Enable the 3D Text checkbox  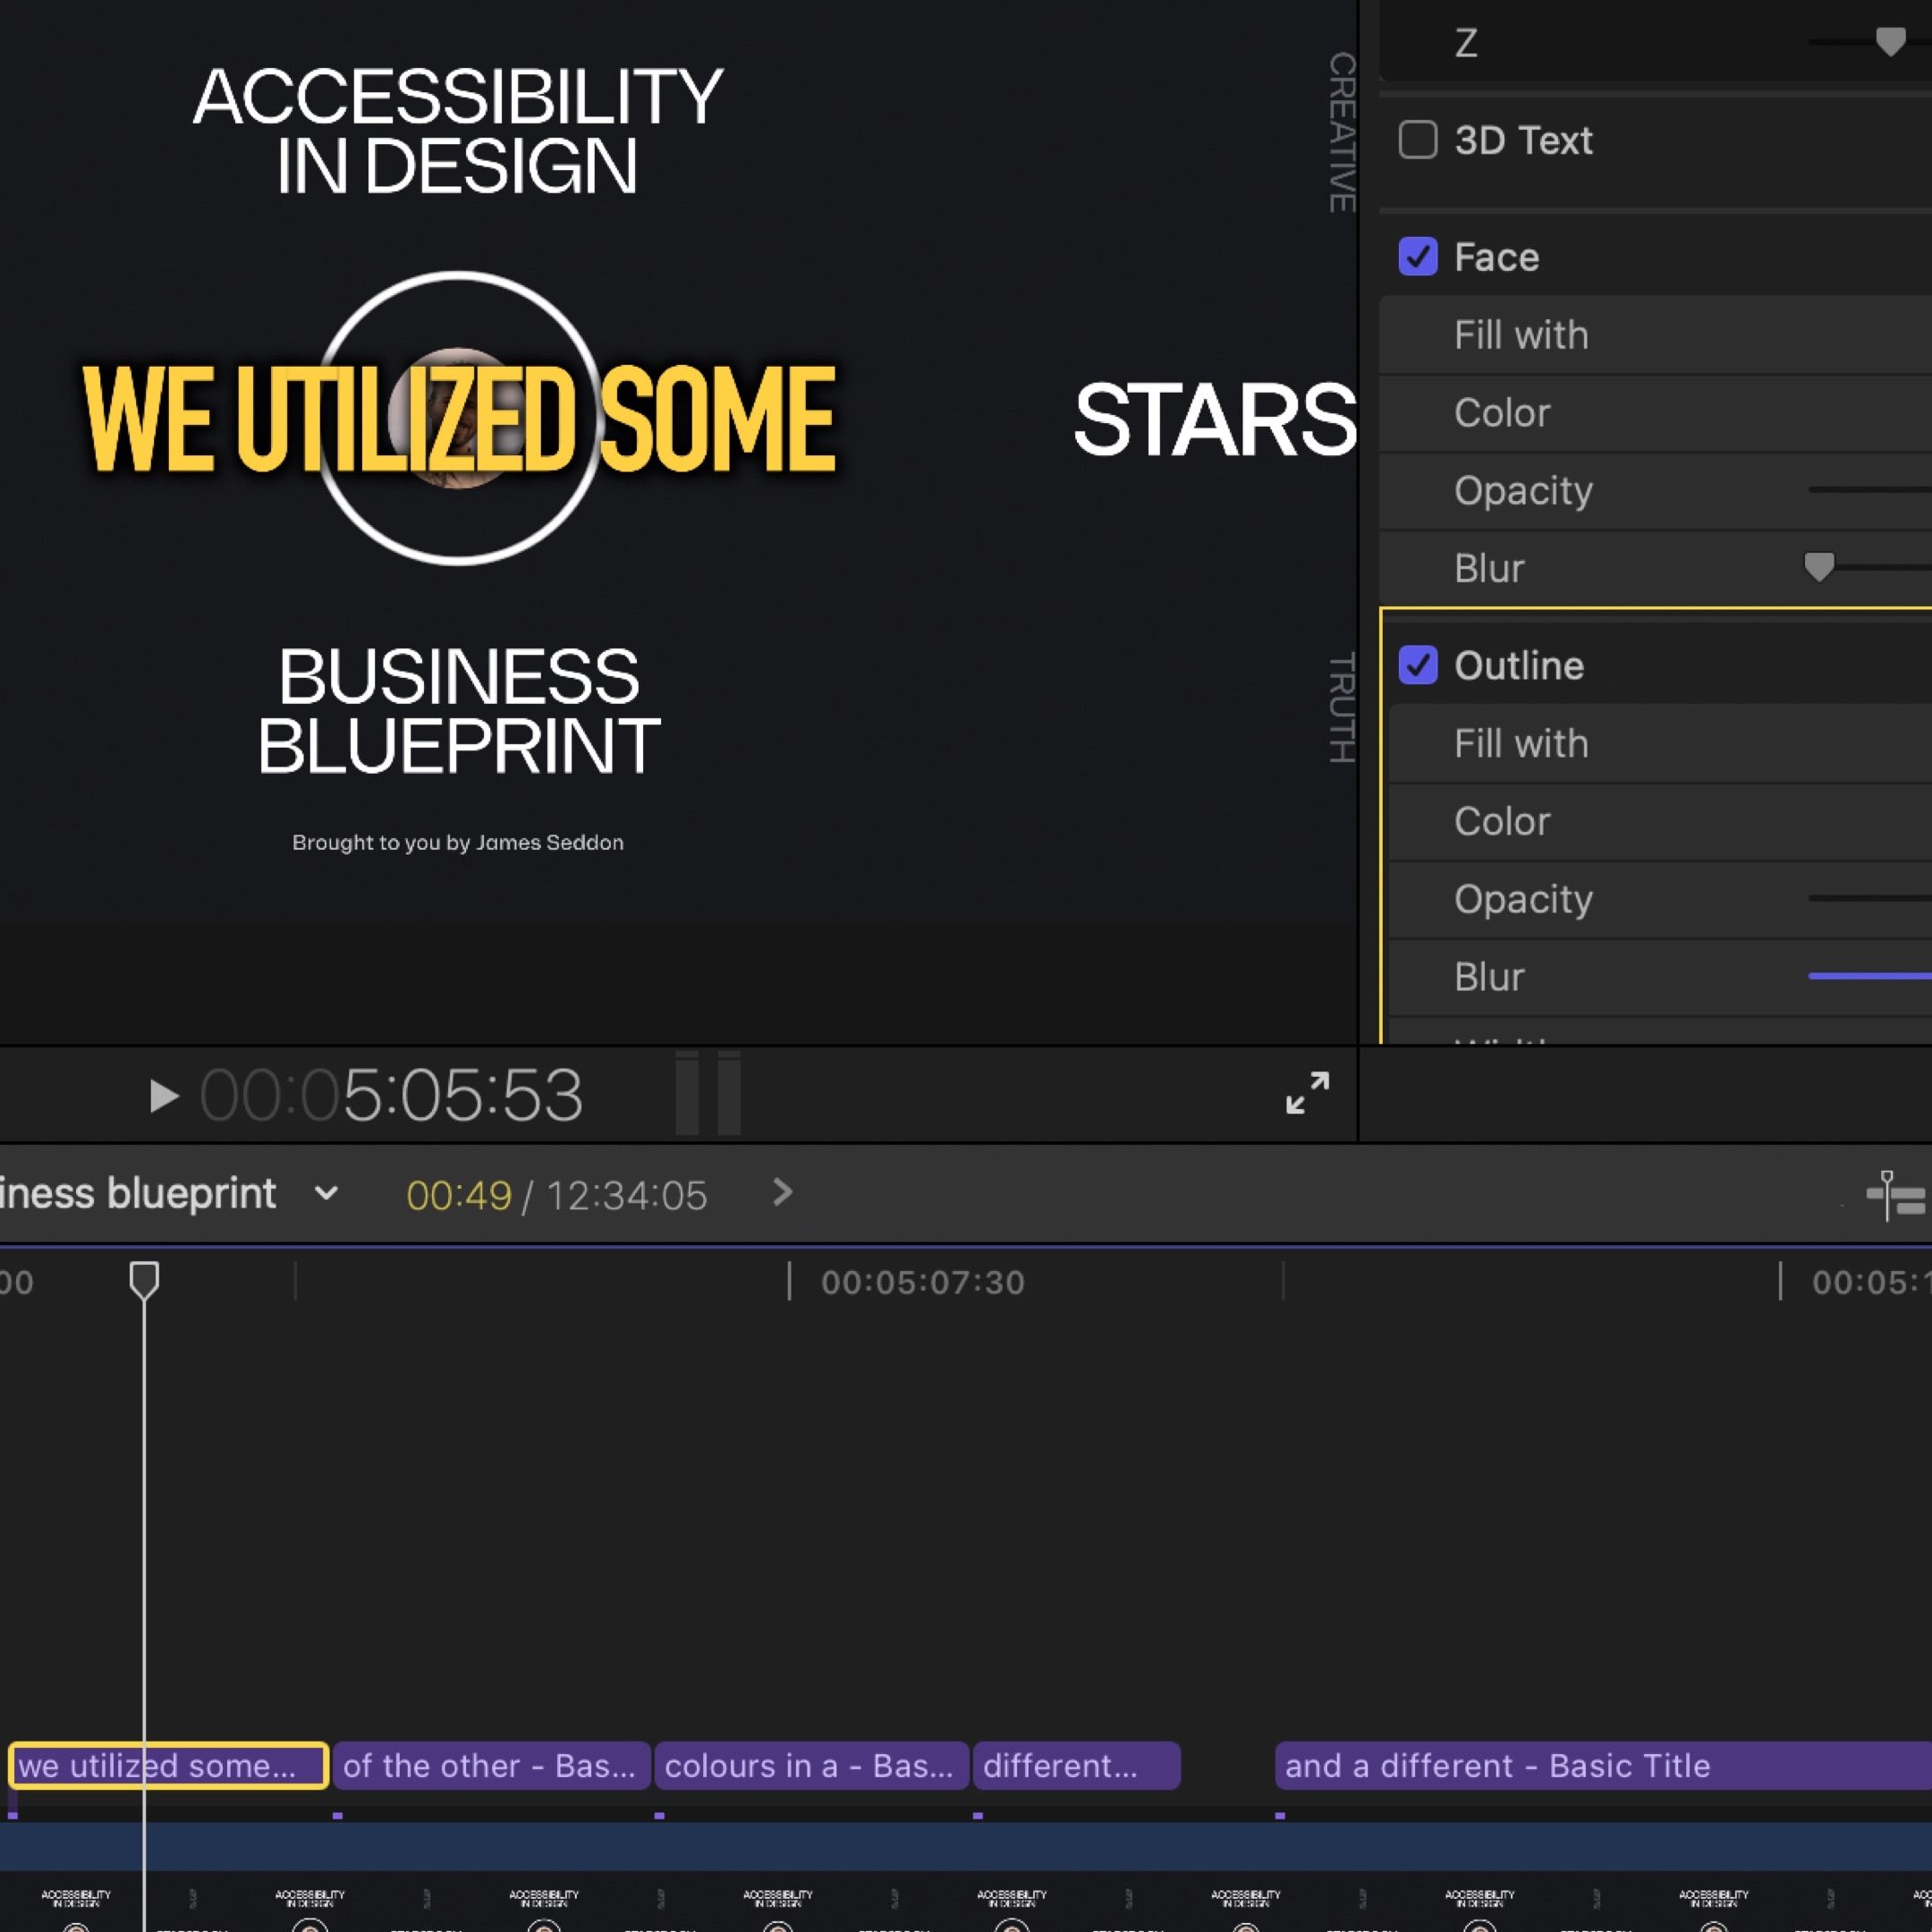(x=1417, y=140)
